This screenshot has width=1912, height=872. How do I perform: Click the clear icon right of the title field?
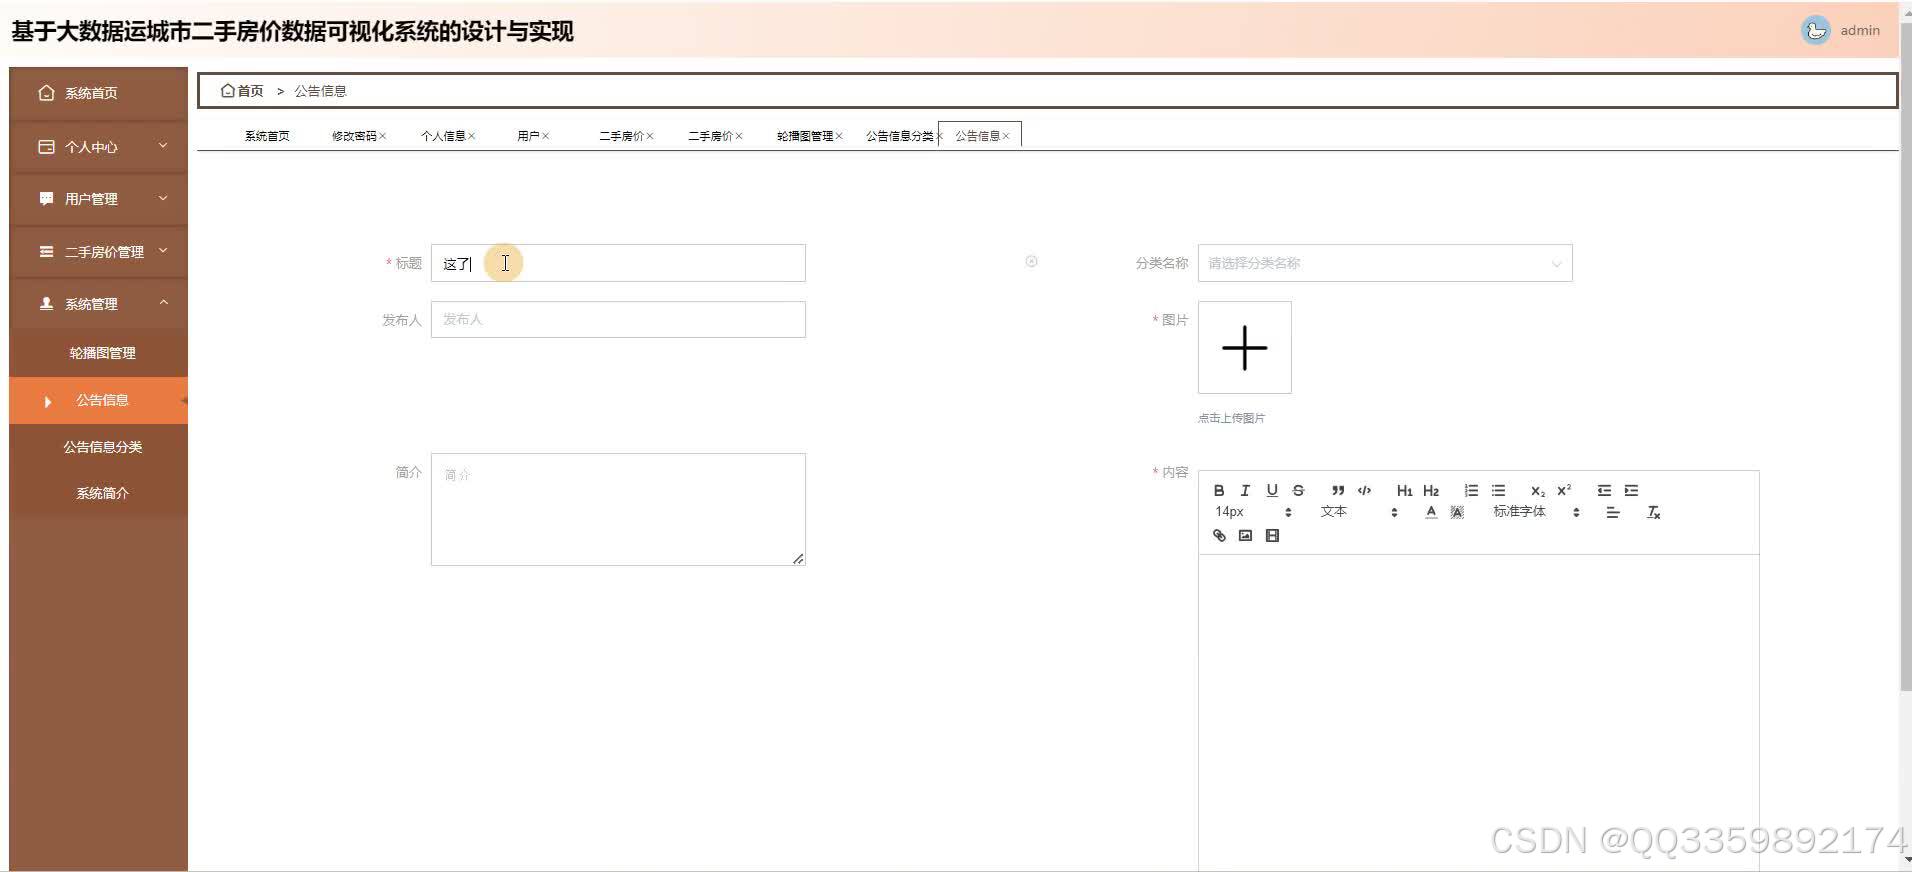[x=1031, y=261]
